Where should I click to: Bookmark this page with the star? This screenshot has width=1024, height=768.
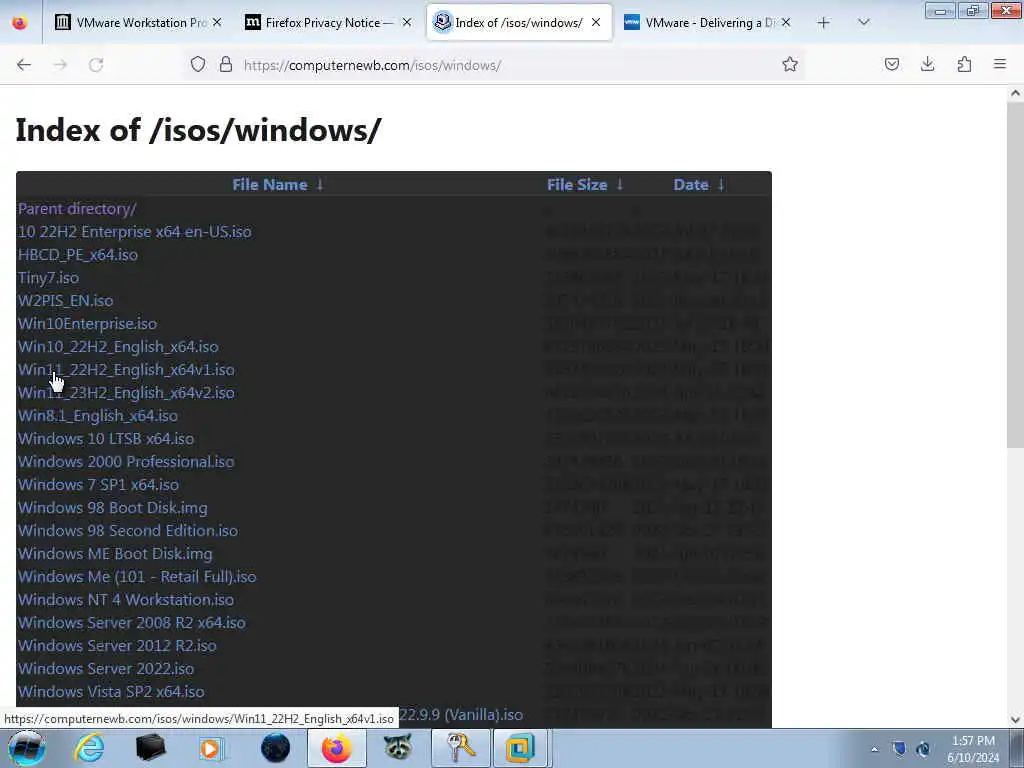pyautogui.click(x=790, y=64)
